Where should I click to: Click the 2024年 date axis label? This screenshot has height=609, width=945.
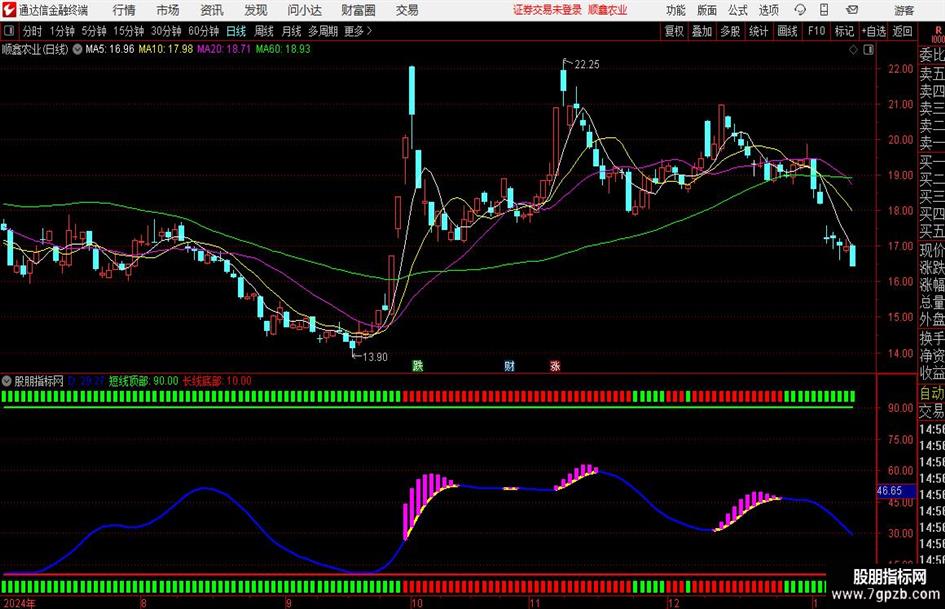click(x=19, y=603)
